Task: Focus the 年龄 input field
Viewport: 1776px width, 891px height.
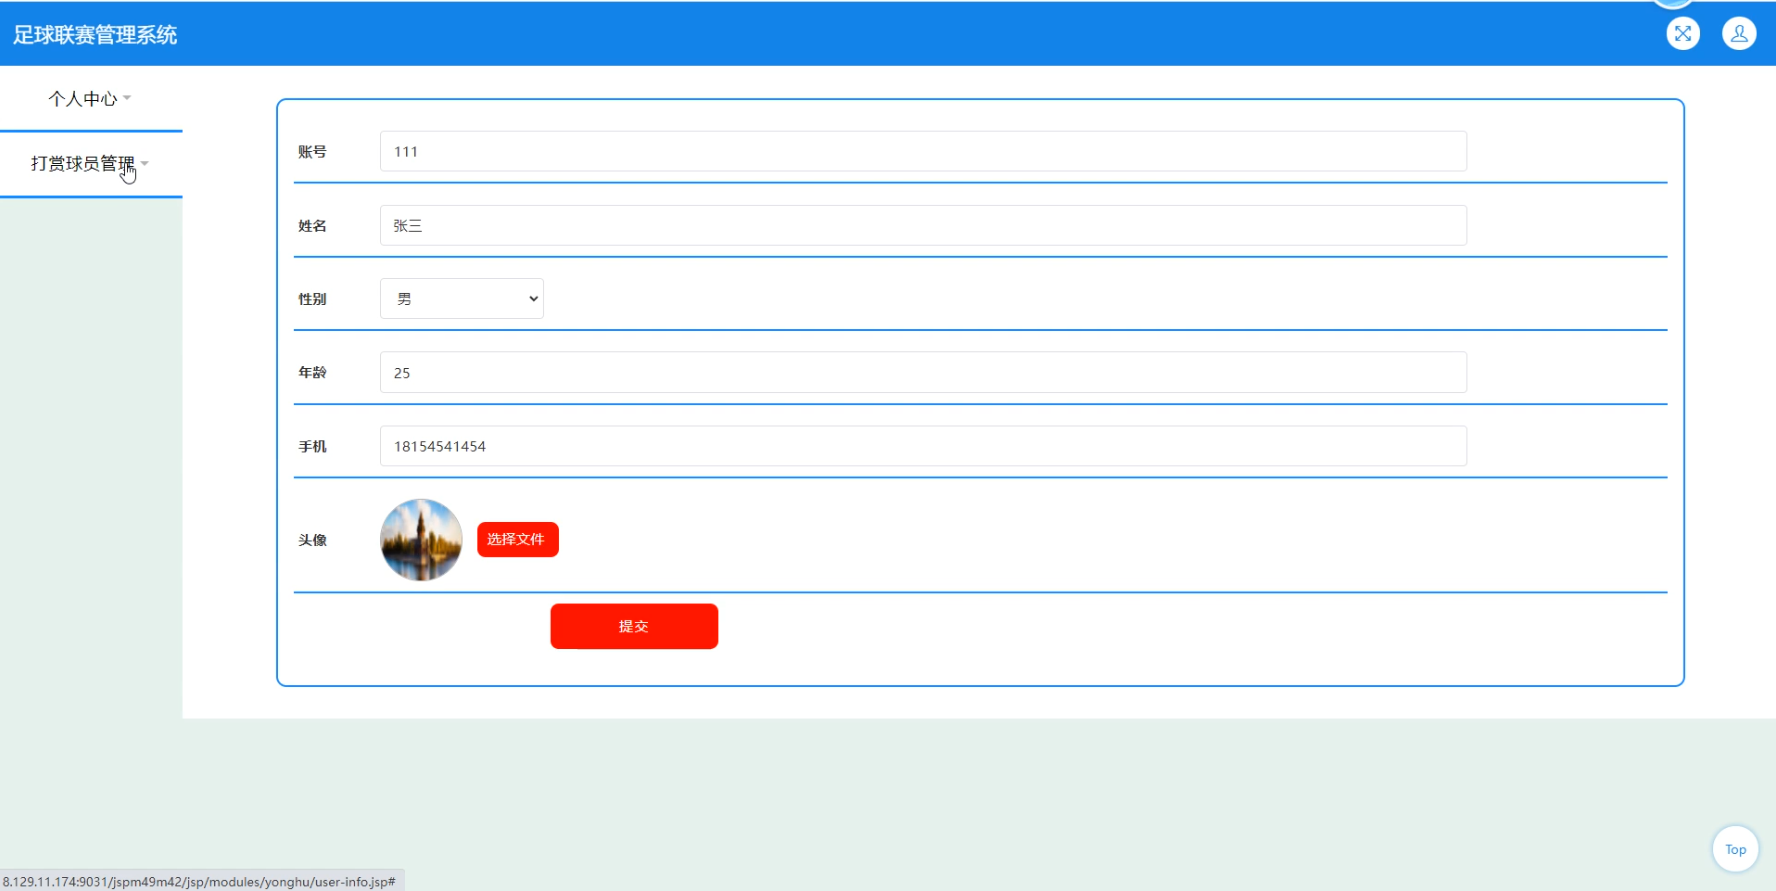Action: click(x=923, y=372)
